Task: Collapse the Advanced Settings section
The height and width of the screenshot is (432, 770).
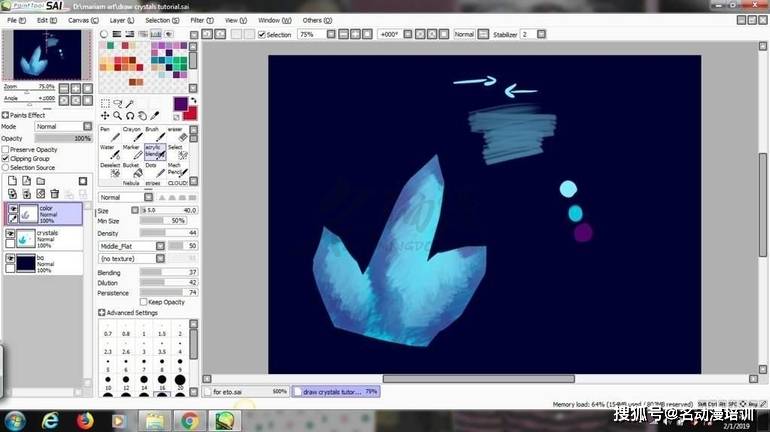Action: pos(102,313)
